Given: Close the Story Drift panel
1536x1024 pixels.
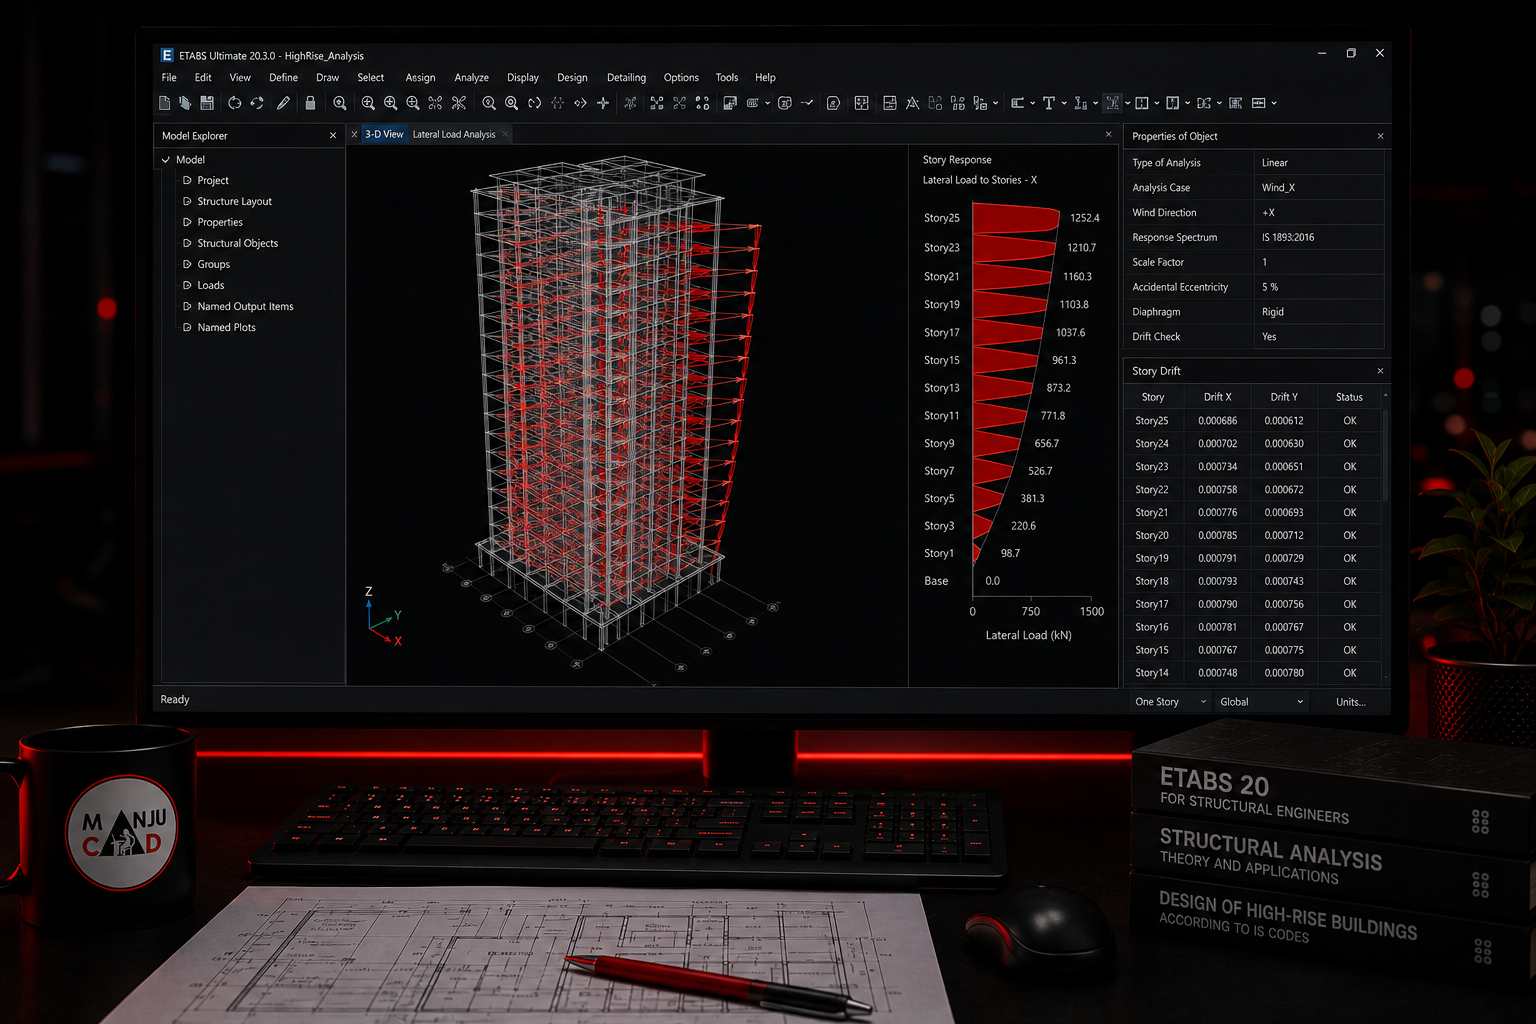Looking at the screenshot, I should 1380,371.
